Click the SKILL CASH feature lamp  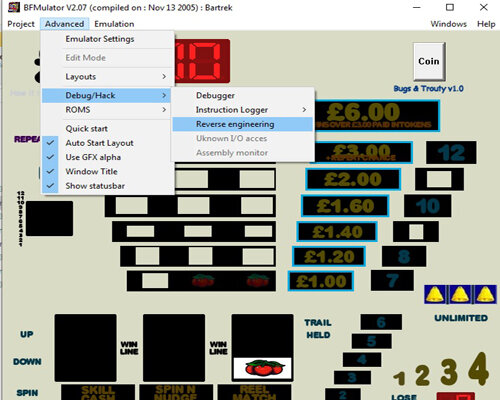click(98, 392)
